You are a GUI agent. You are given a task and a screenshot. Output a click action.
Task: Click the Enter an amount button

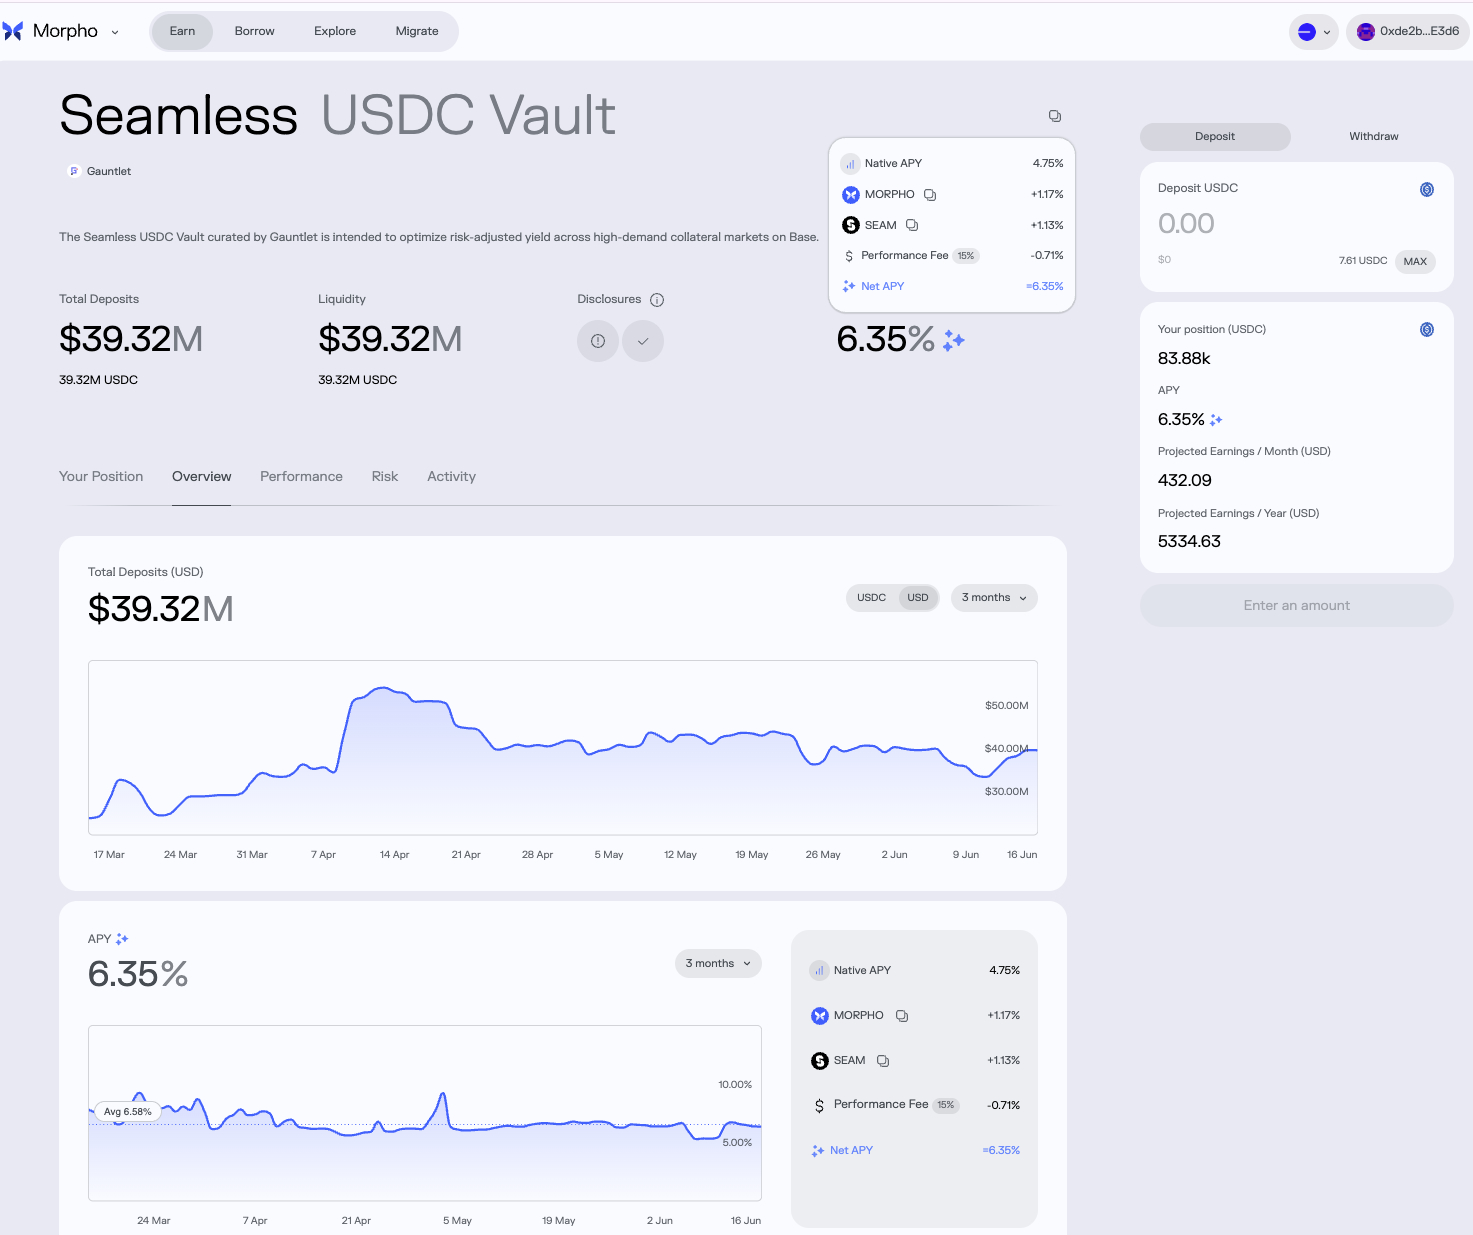pyautogui.click(x=1297, y=606)
